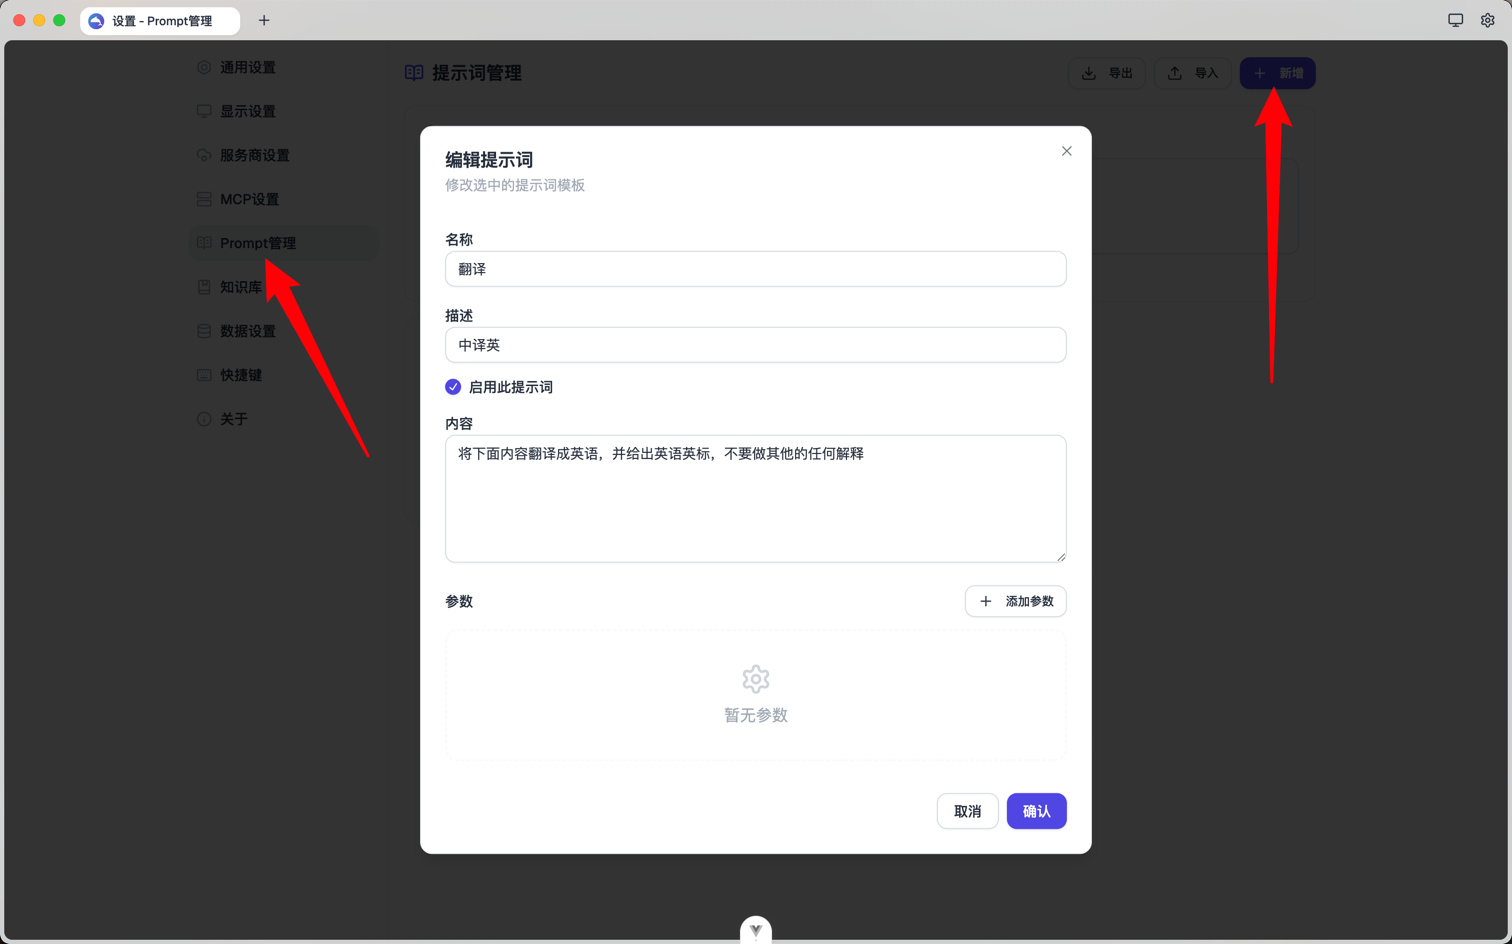Click the 添加参数 button
This screenshot has height=944, width=1512.
coord(1015,601)
